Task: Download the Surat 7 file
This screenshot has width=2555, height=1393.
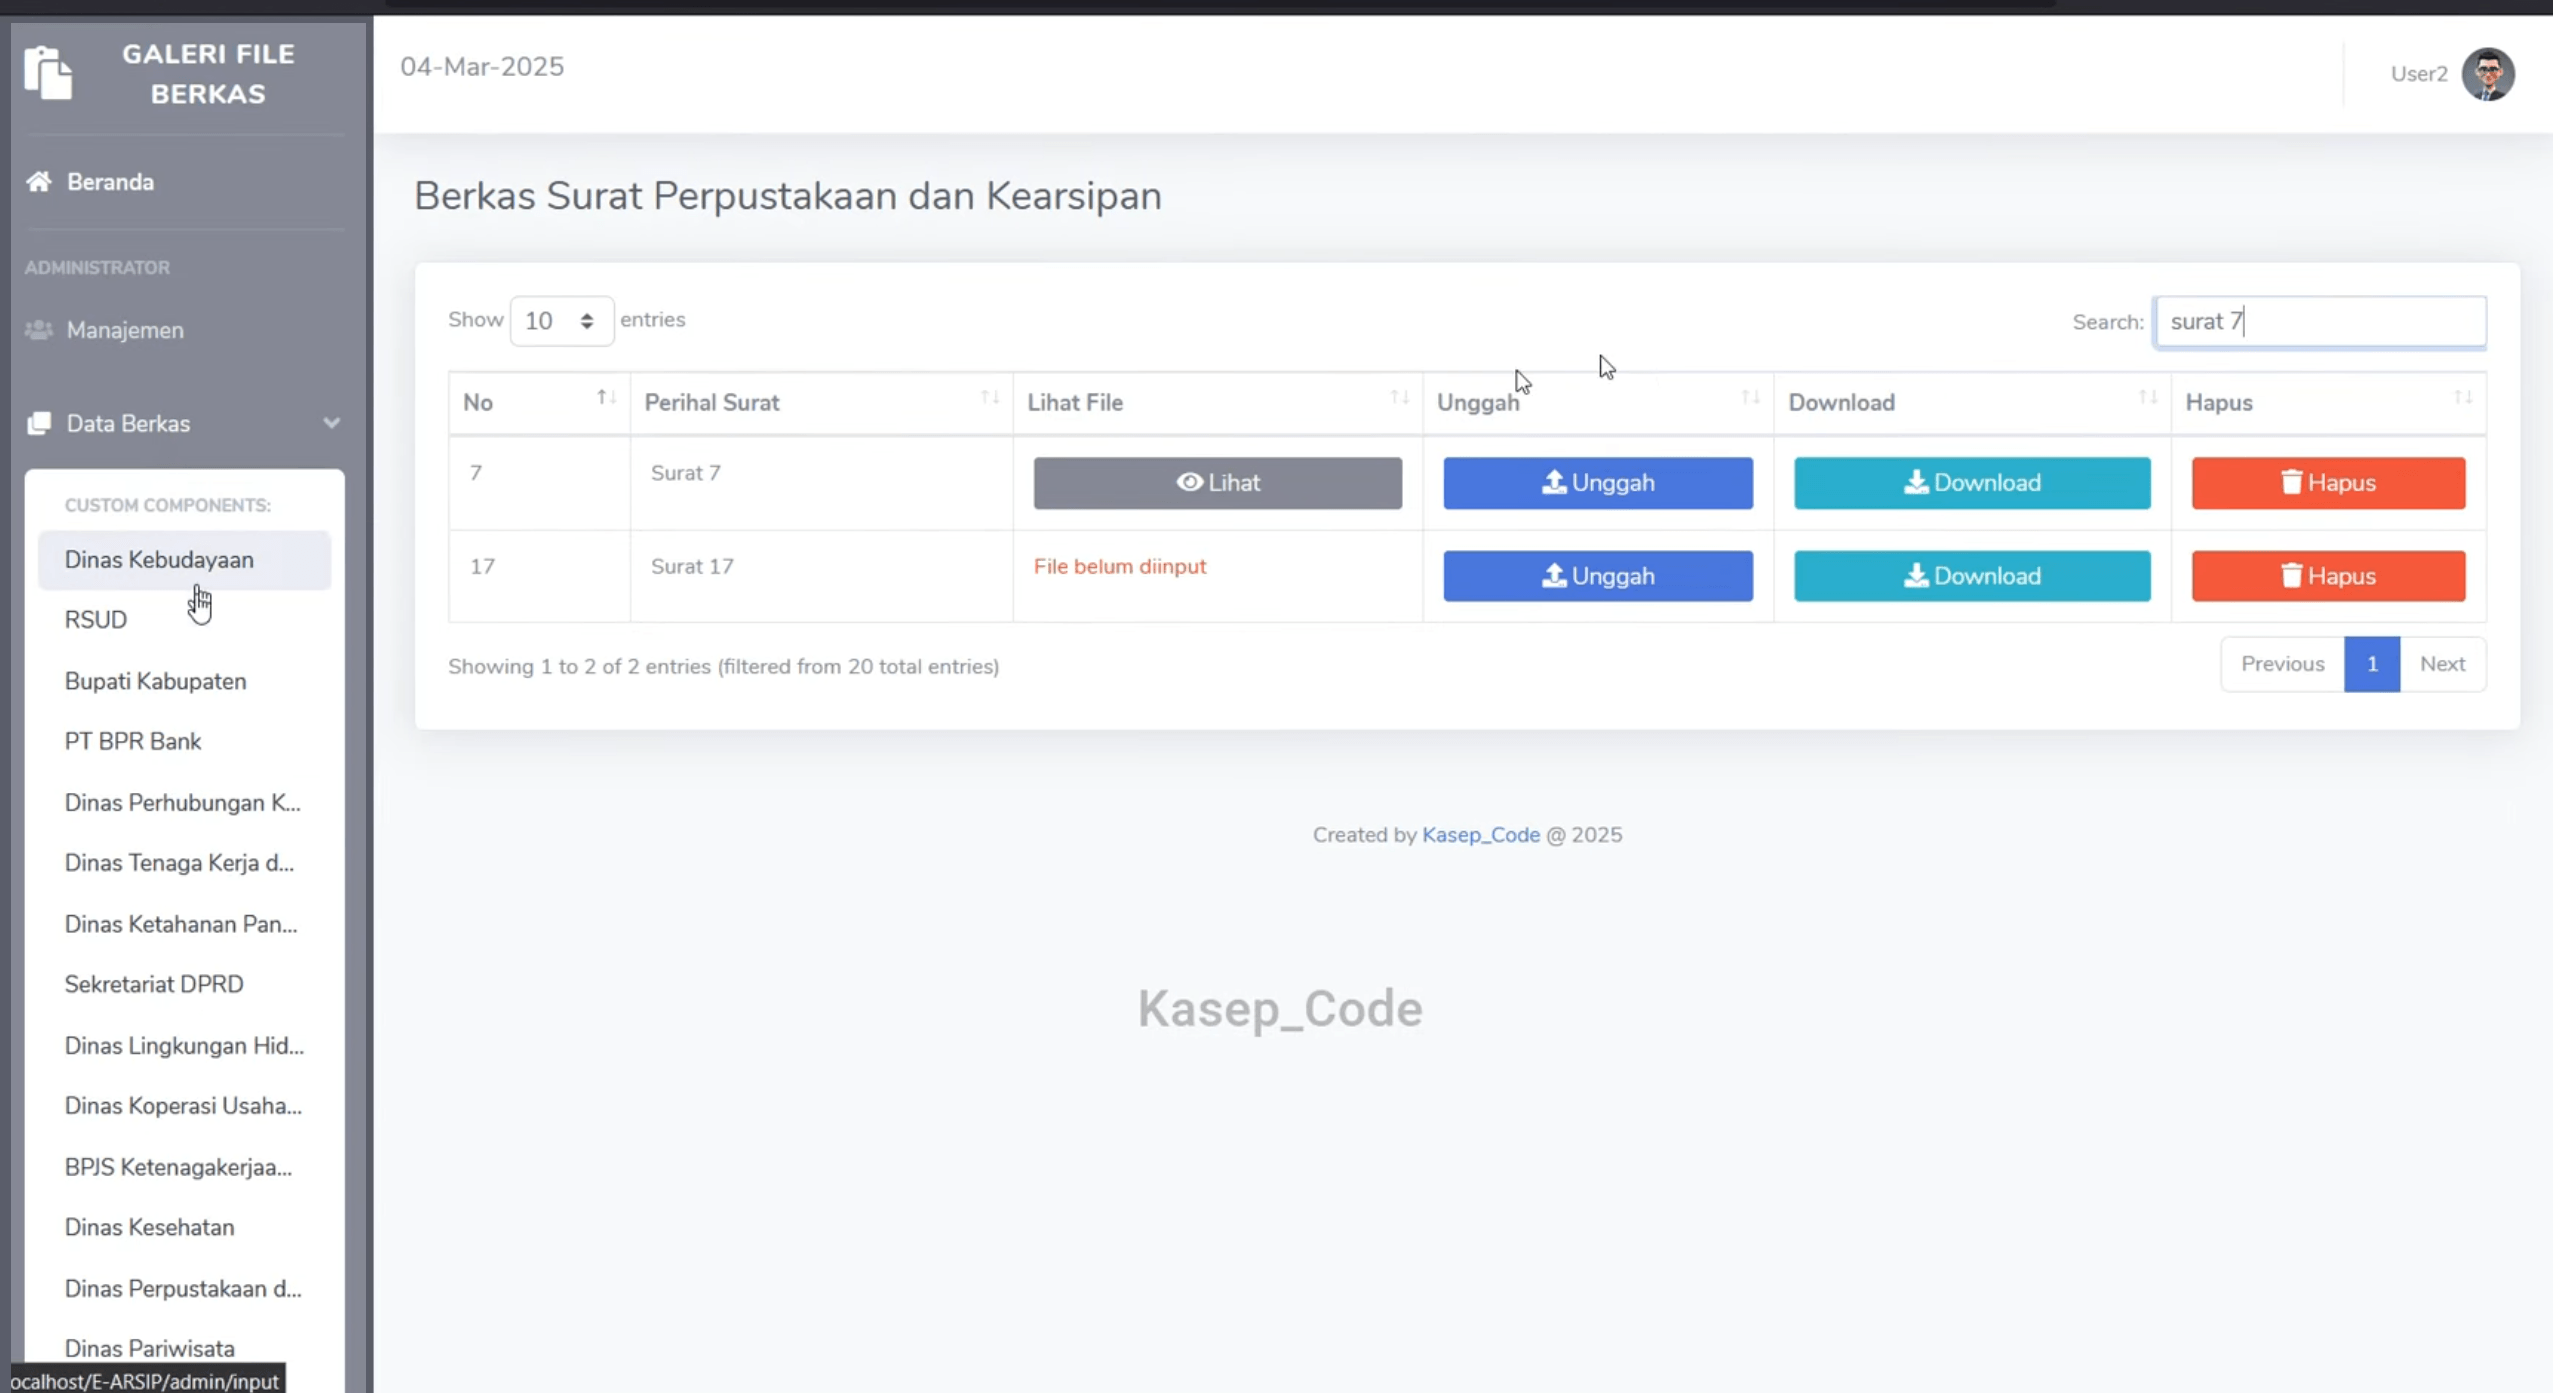Action: click(x=1971, y=483)
